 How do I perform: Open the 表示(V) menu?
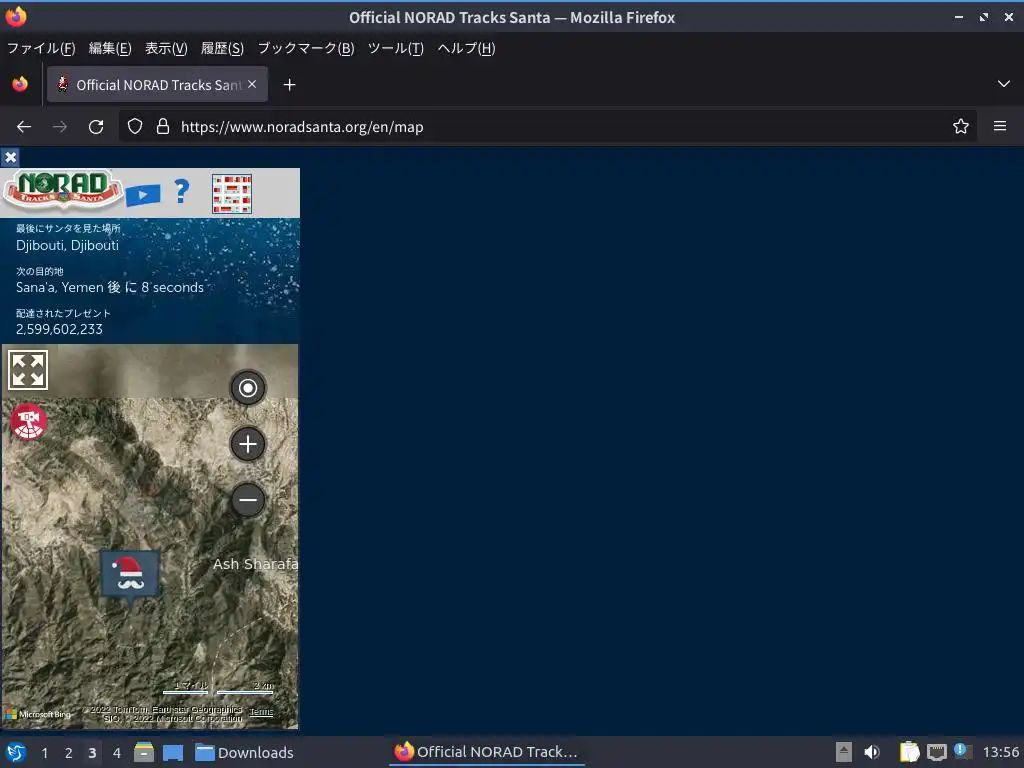[x=166, y=48]
